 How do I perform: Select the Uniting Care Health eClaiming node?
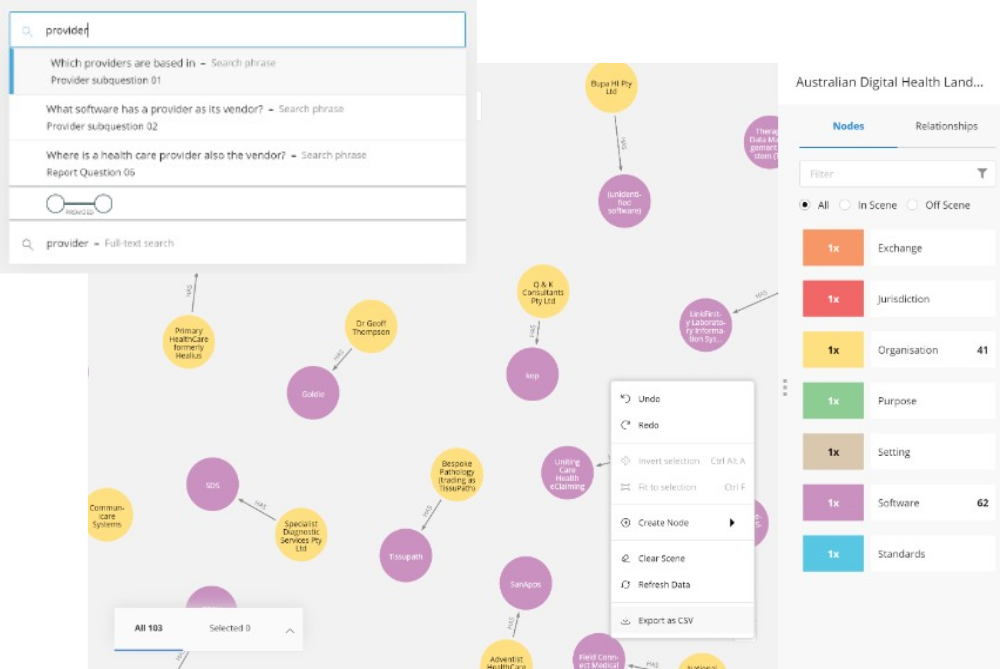coord(567,473)
